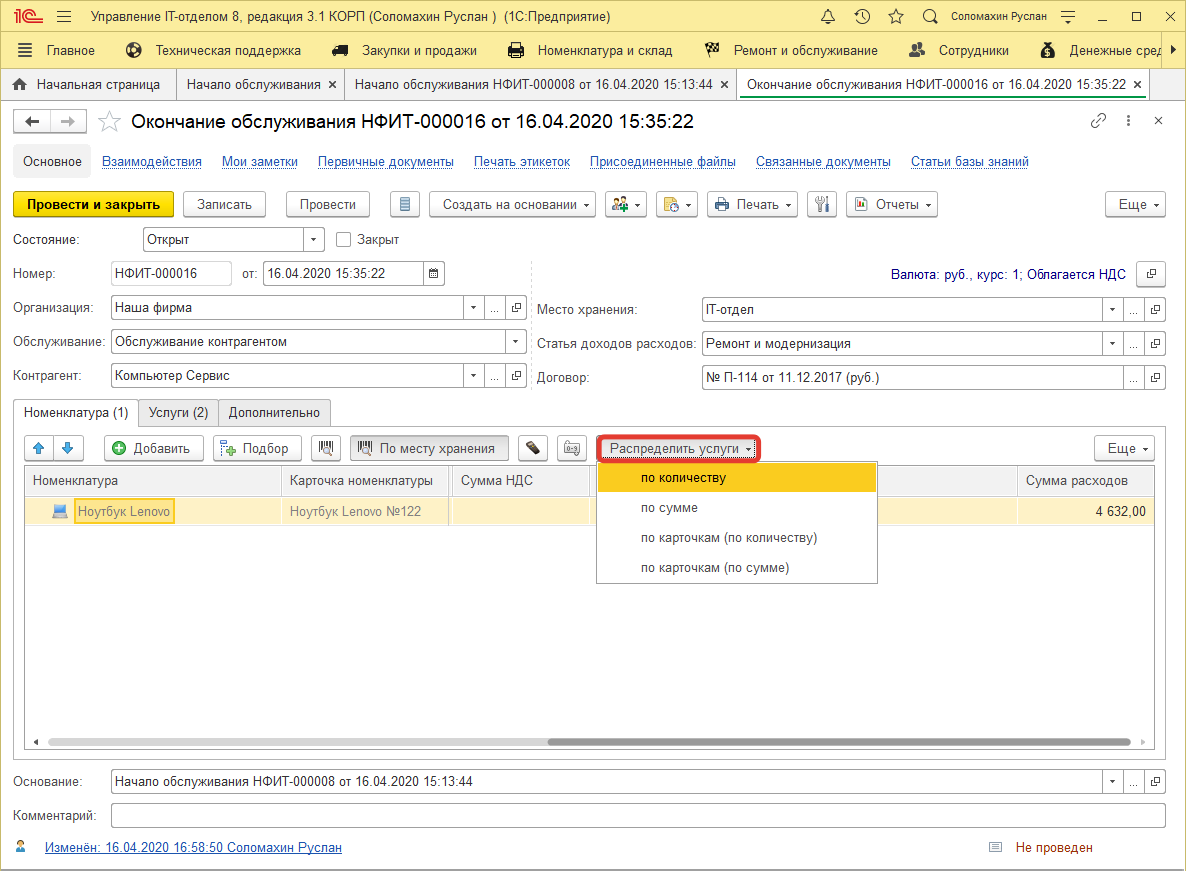
Task: Switch to Услуги (2) tab
Action: coord(178,412)
